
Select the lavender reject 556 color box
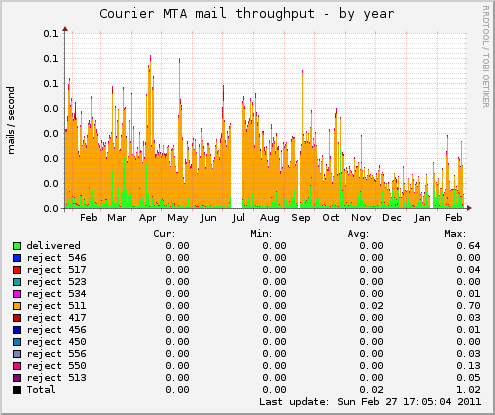[17, 354]
